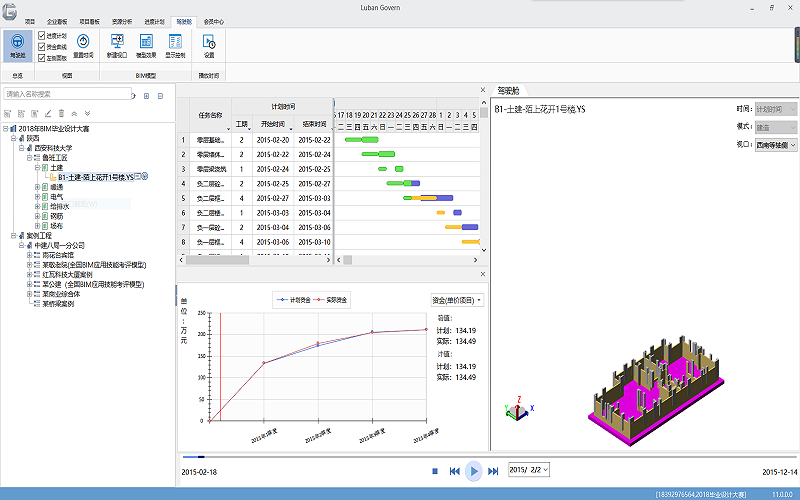
Task: Switch to the 项目 ribbon tab
Action: tap(30, 22)
